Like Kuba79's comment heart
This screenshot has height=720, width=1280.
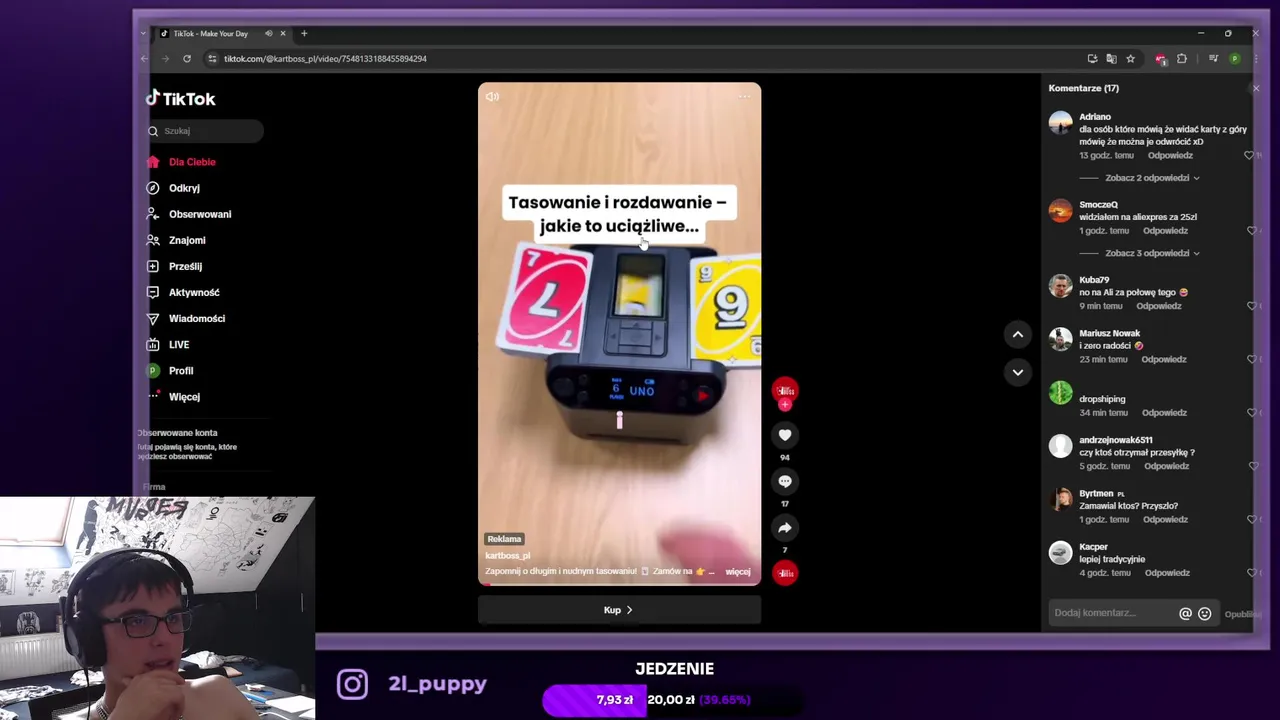pyautogui.click(x=1252, y=306)
